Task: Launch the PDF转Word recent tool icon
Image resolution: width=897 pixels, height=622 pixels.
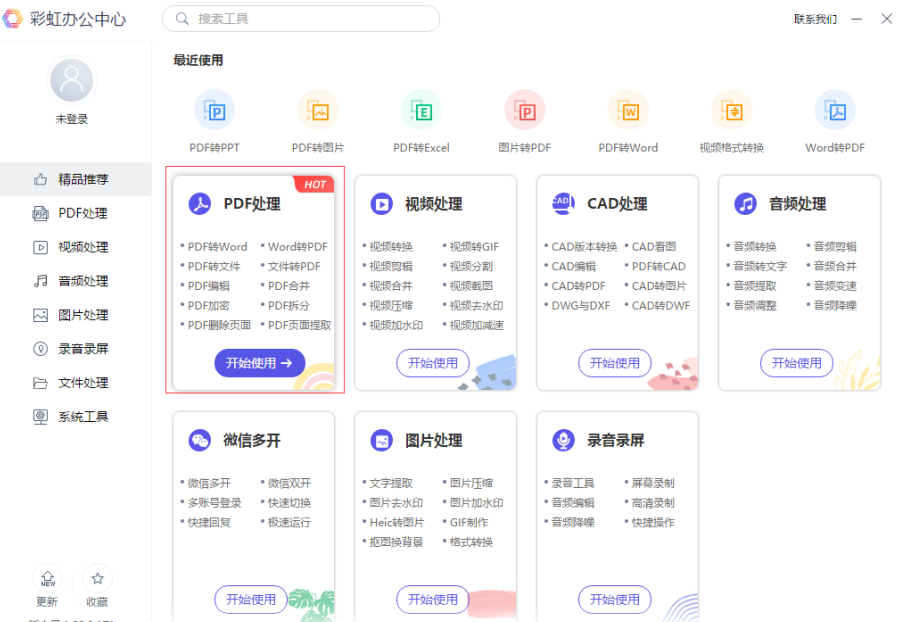Action: pyautogui.click(x=628, y=110)
